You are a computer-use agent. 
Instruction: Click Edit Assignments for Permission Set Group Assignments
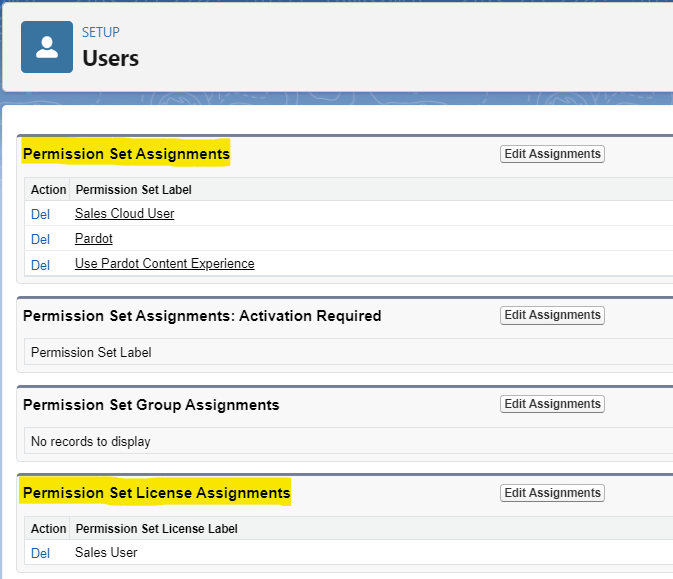point(552,404)
